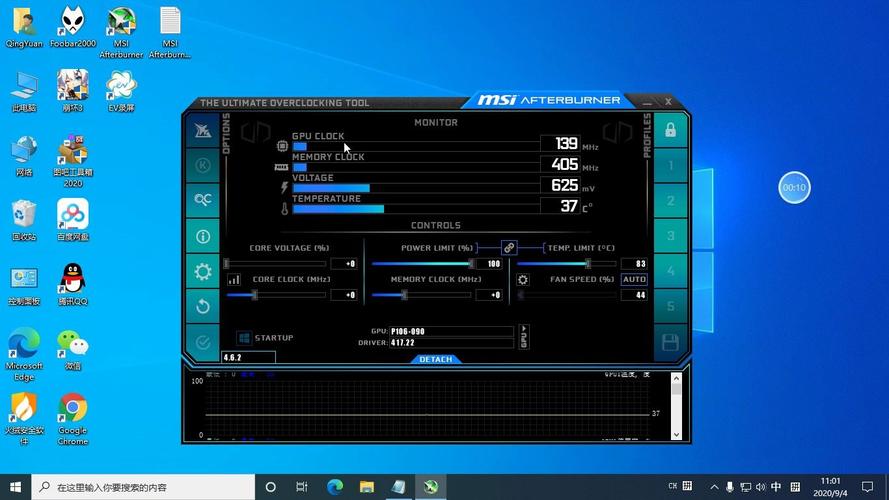Click the driver version 417.22
This screenshot has width=889, height=500.
451,342
